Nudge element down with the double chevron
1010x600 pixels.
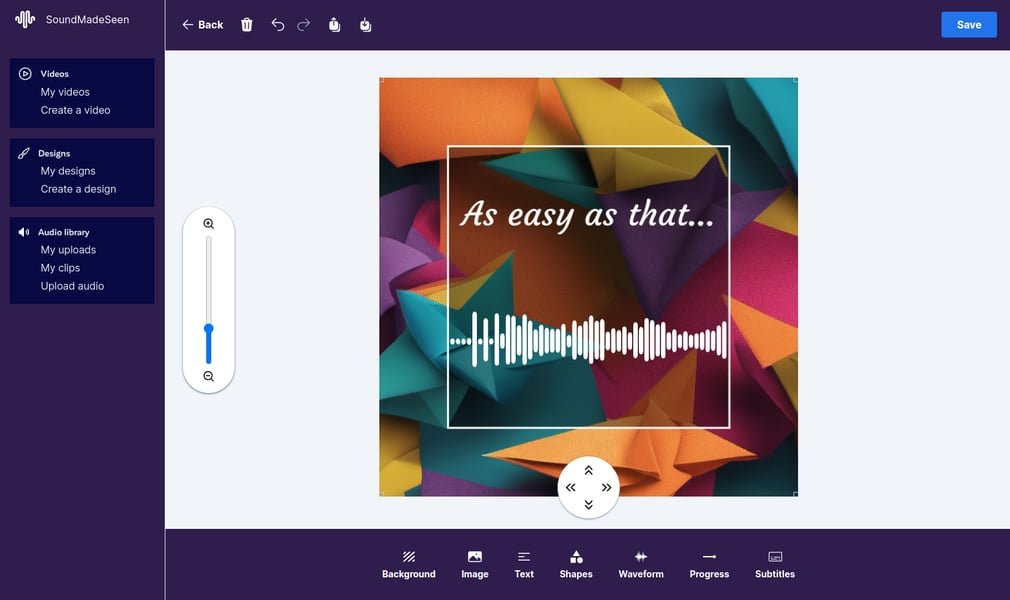(588, 505)
